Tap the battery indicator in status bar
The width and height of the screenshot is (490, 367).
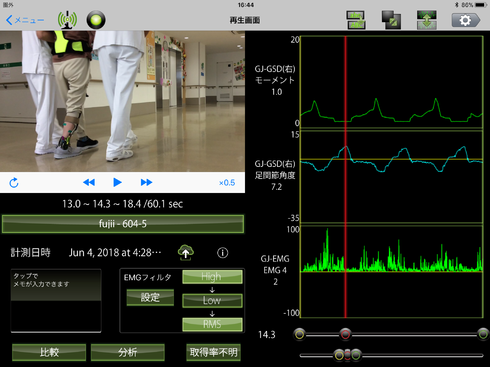tap(481, 5)
